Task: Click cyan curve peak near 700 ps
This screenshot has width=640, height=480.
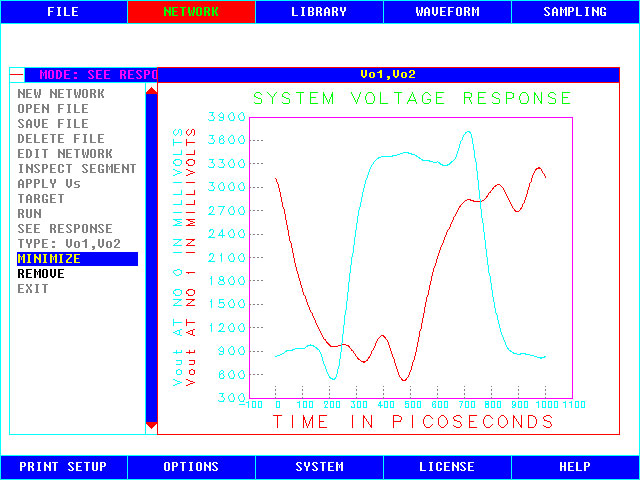Action: coord(468,132)
